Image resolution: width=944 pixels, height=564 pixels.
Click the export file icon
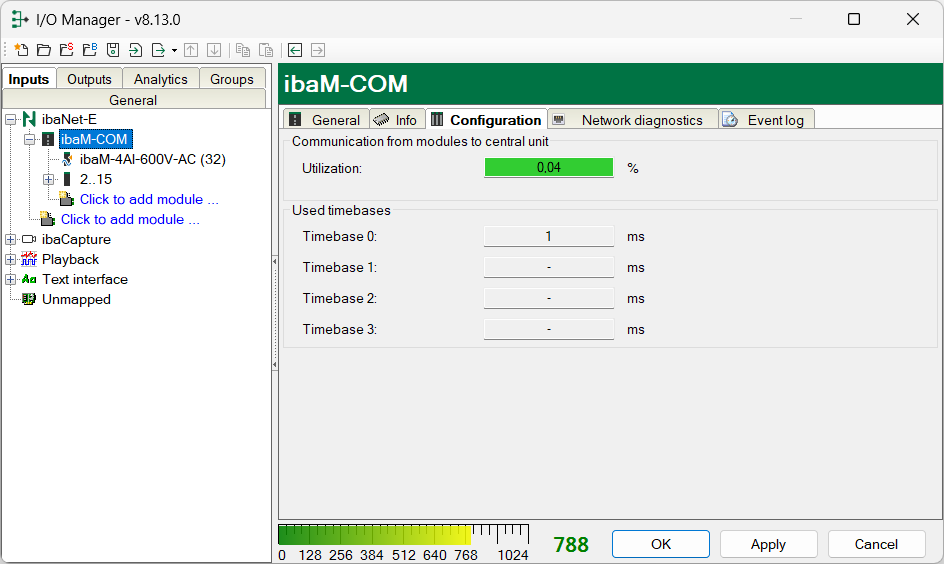[x=158, y=50]
